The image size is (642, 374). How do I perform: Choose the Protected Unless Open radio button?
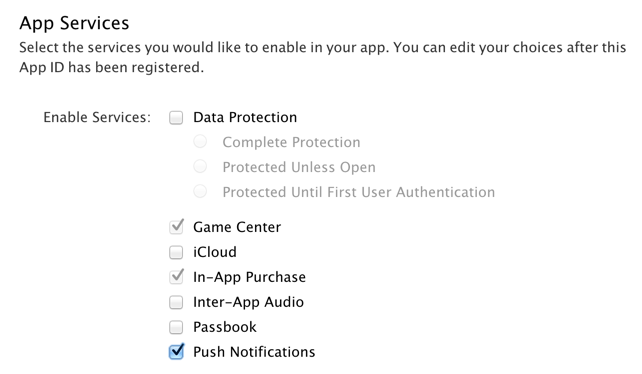click(x=200, y=167)
